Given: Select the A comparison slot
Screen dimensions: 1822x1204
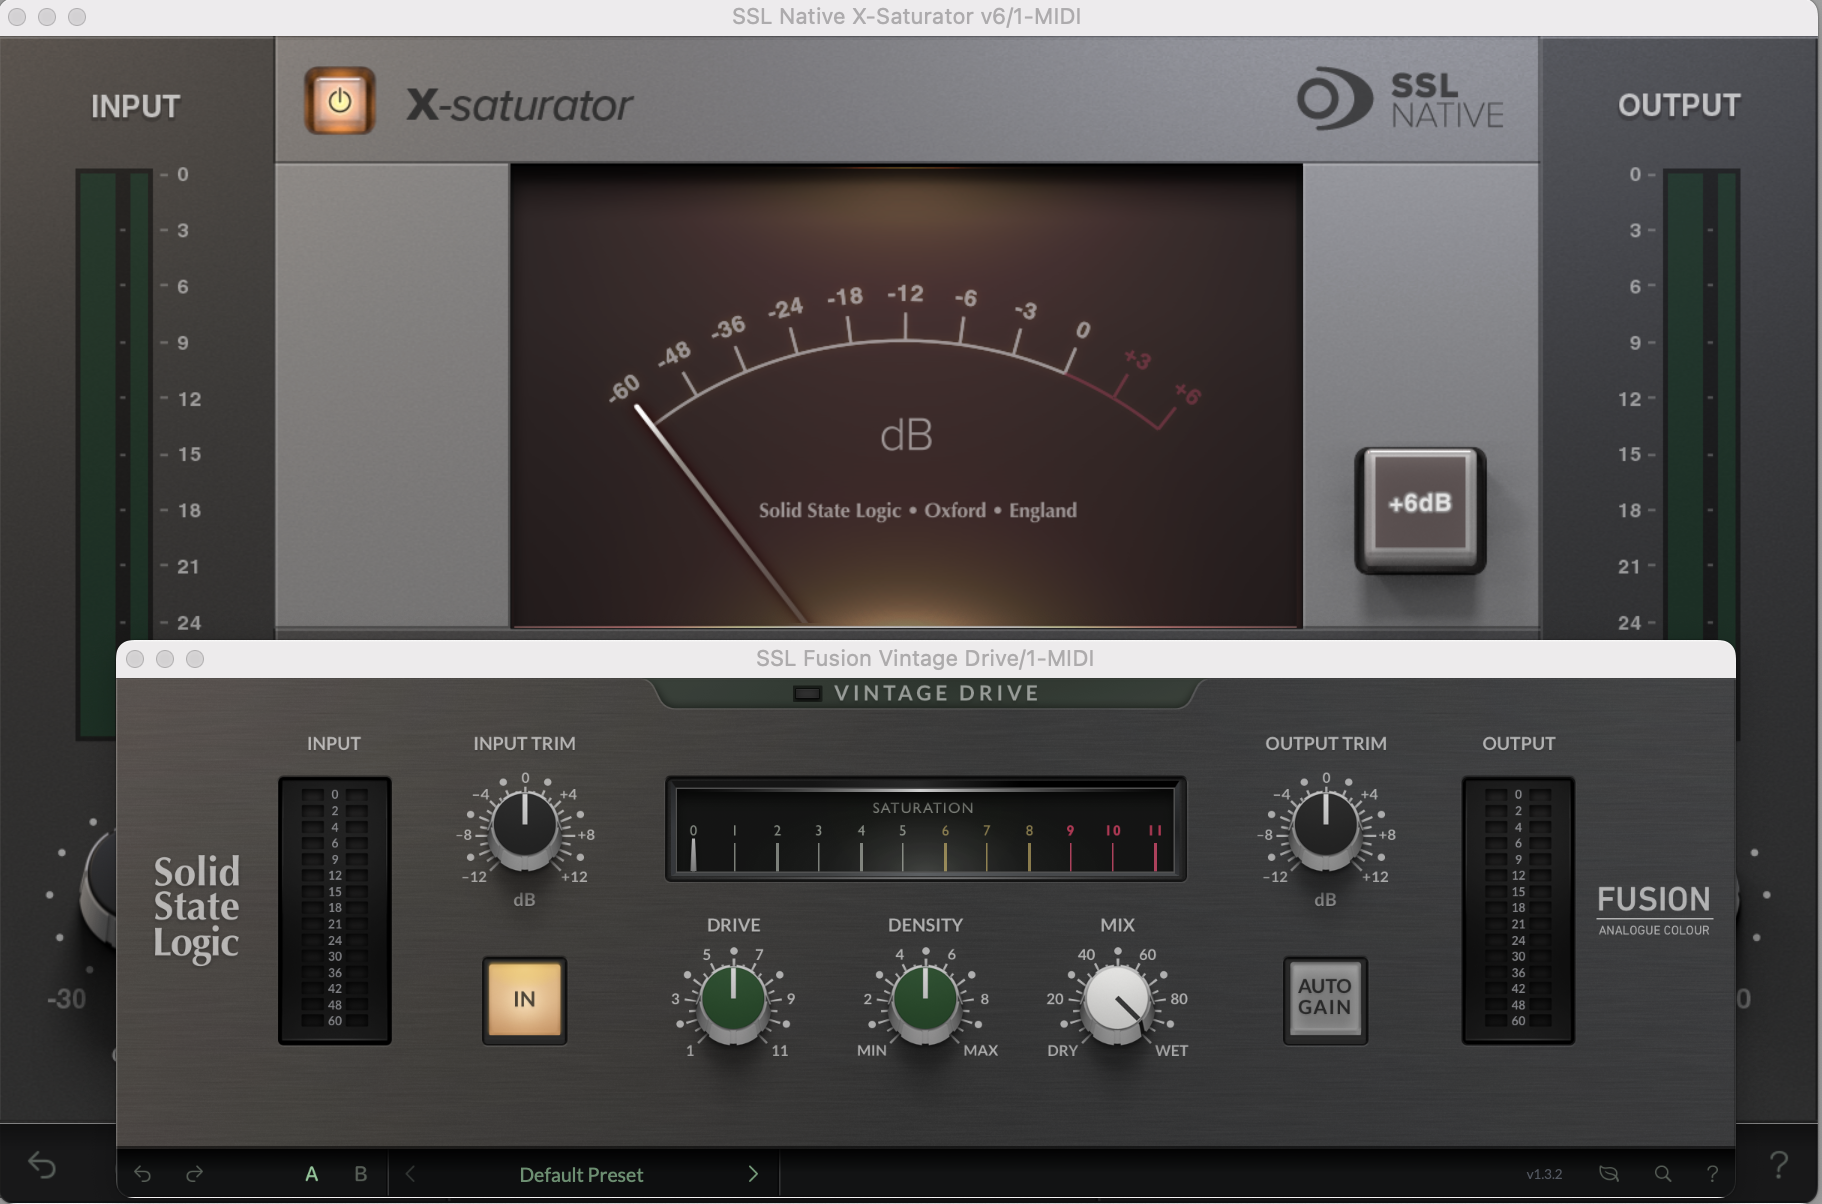Looking at the screenshot, I should click(x=311, y=1174).
